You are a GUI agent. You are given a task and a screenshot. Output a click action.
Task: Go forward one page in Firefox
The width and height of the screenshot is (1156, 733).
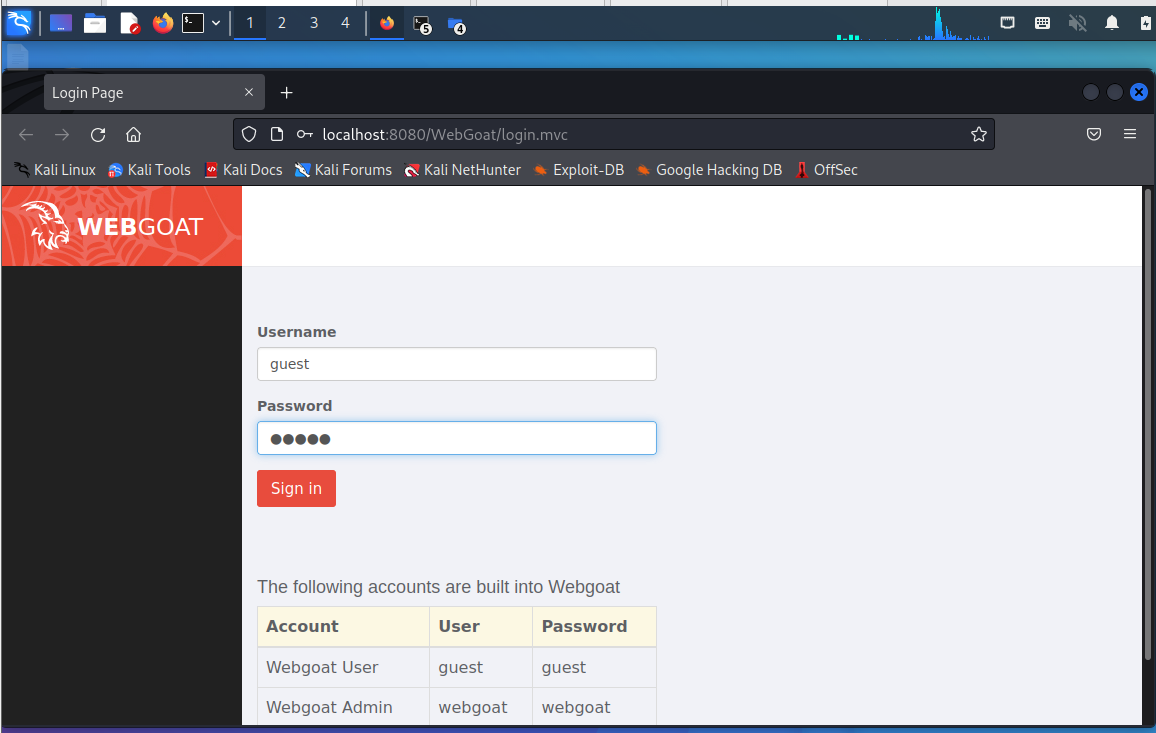62,134
